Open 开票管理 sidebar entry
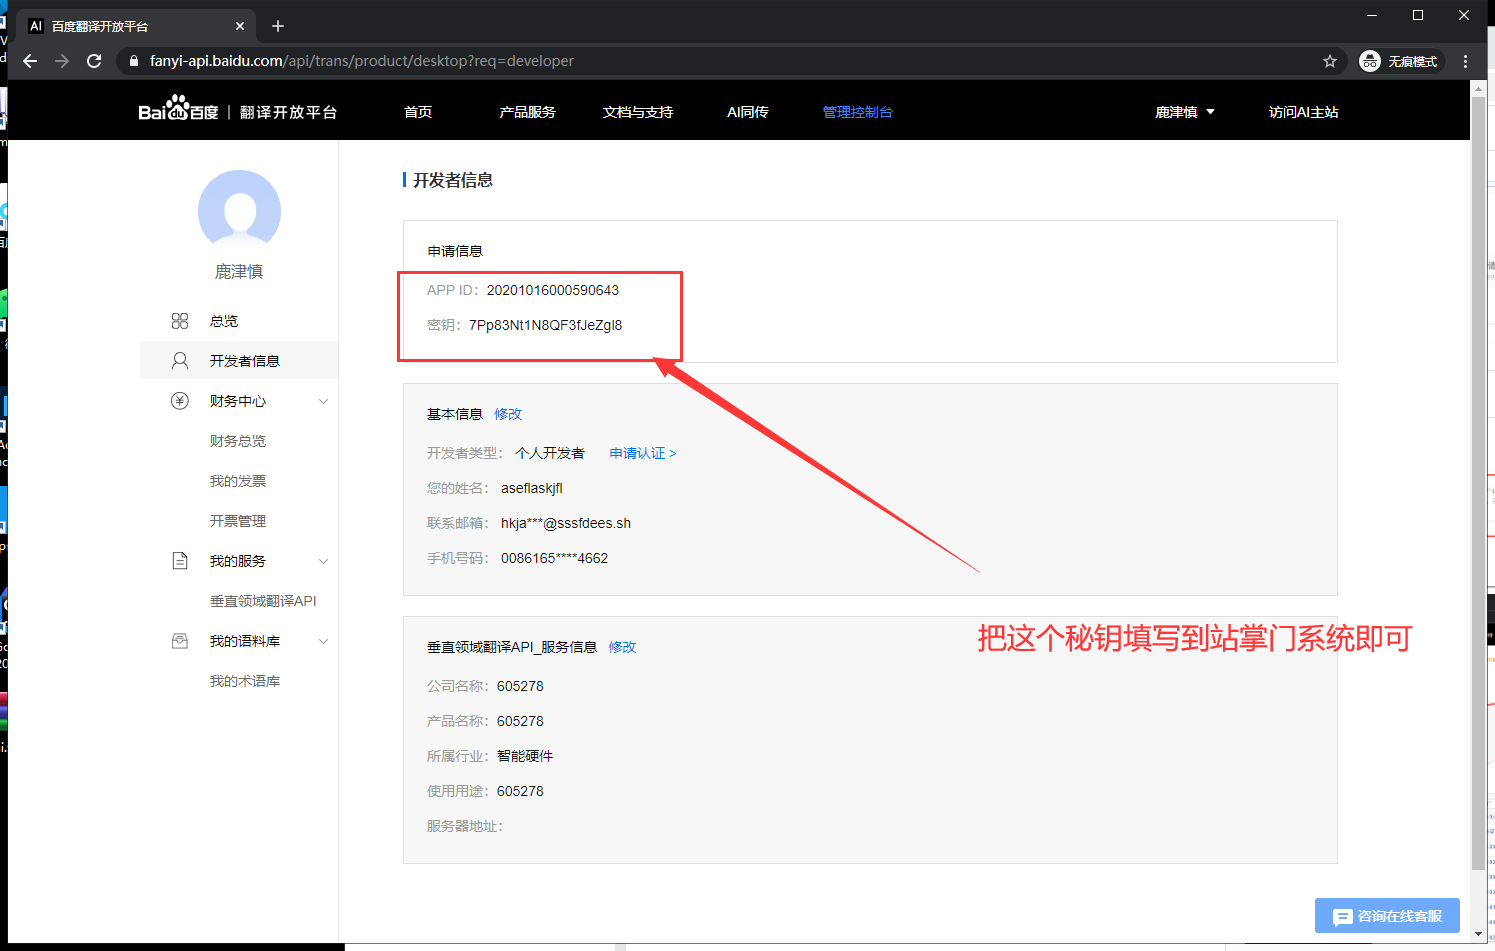The image size is (1495, 951). tap(238, 521)
